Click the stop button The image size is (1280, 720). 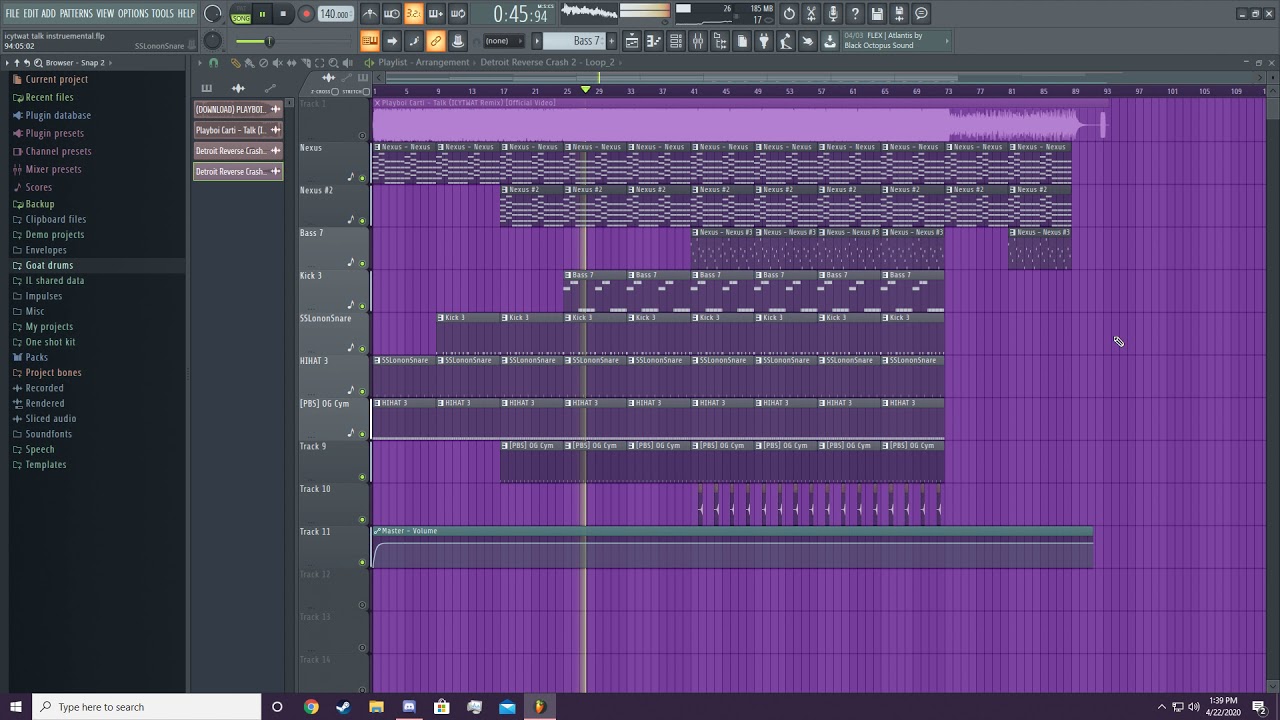point(283,14)
